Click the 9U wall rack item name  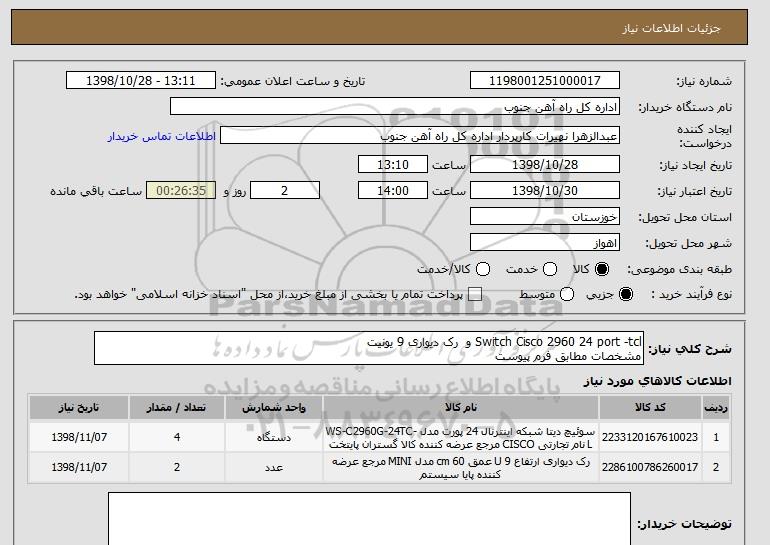(x=461, y=468)
